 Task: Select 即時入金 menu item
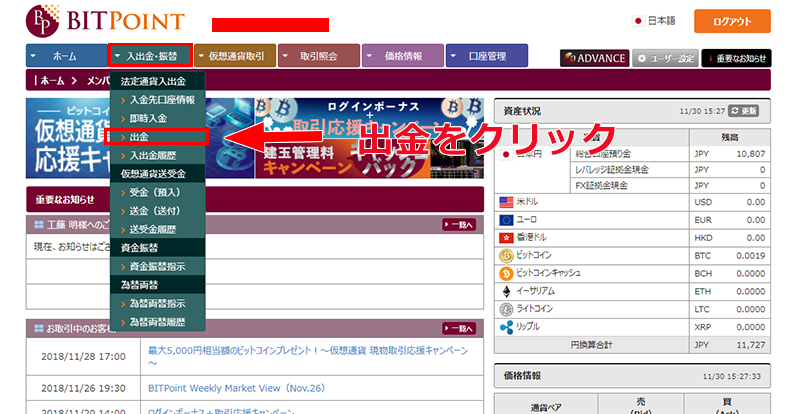[158, 118]
